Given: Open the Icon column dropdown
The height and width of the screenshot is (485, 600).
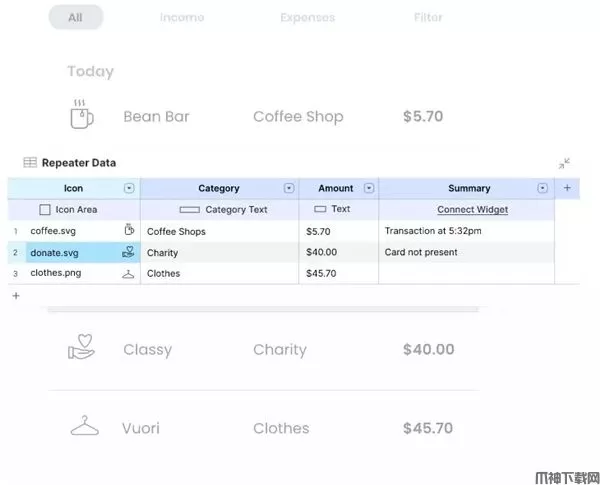Looking at the screenshot, I should 128,188.
